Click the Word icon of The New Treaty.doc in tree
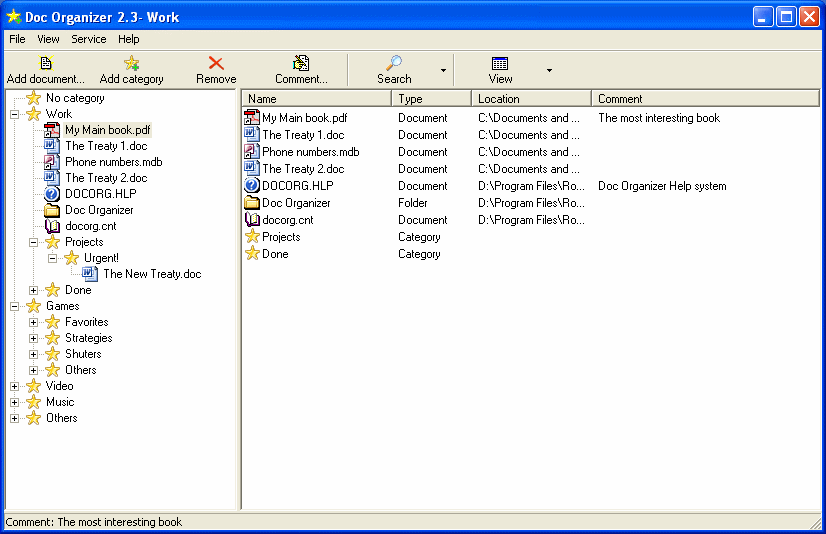This screenshot has width=826, height=534. point(90,274)
